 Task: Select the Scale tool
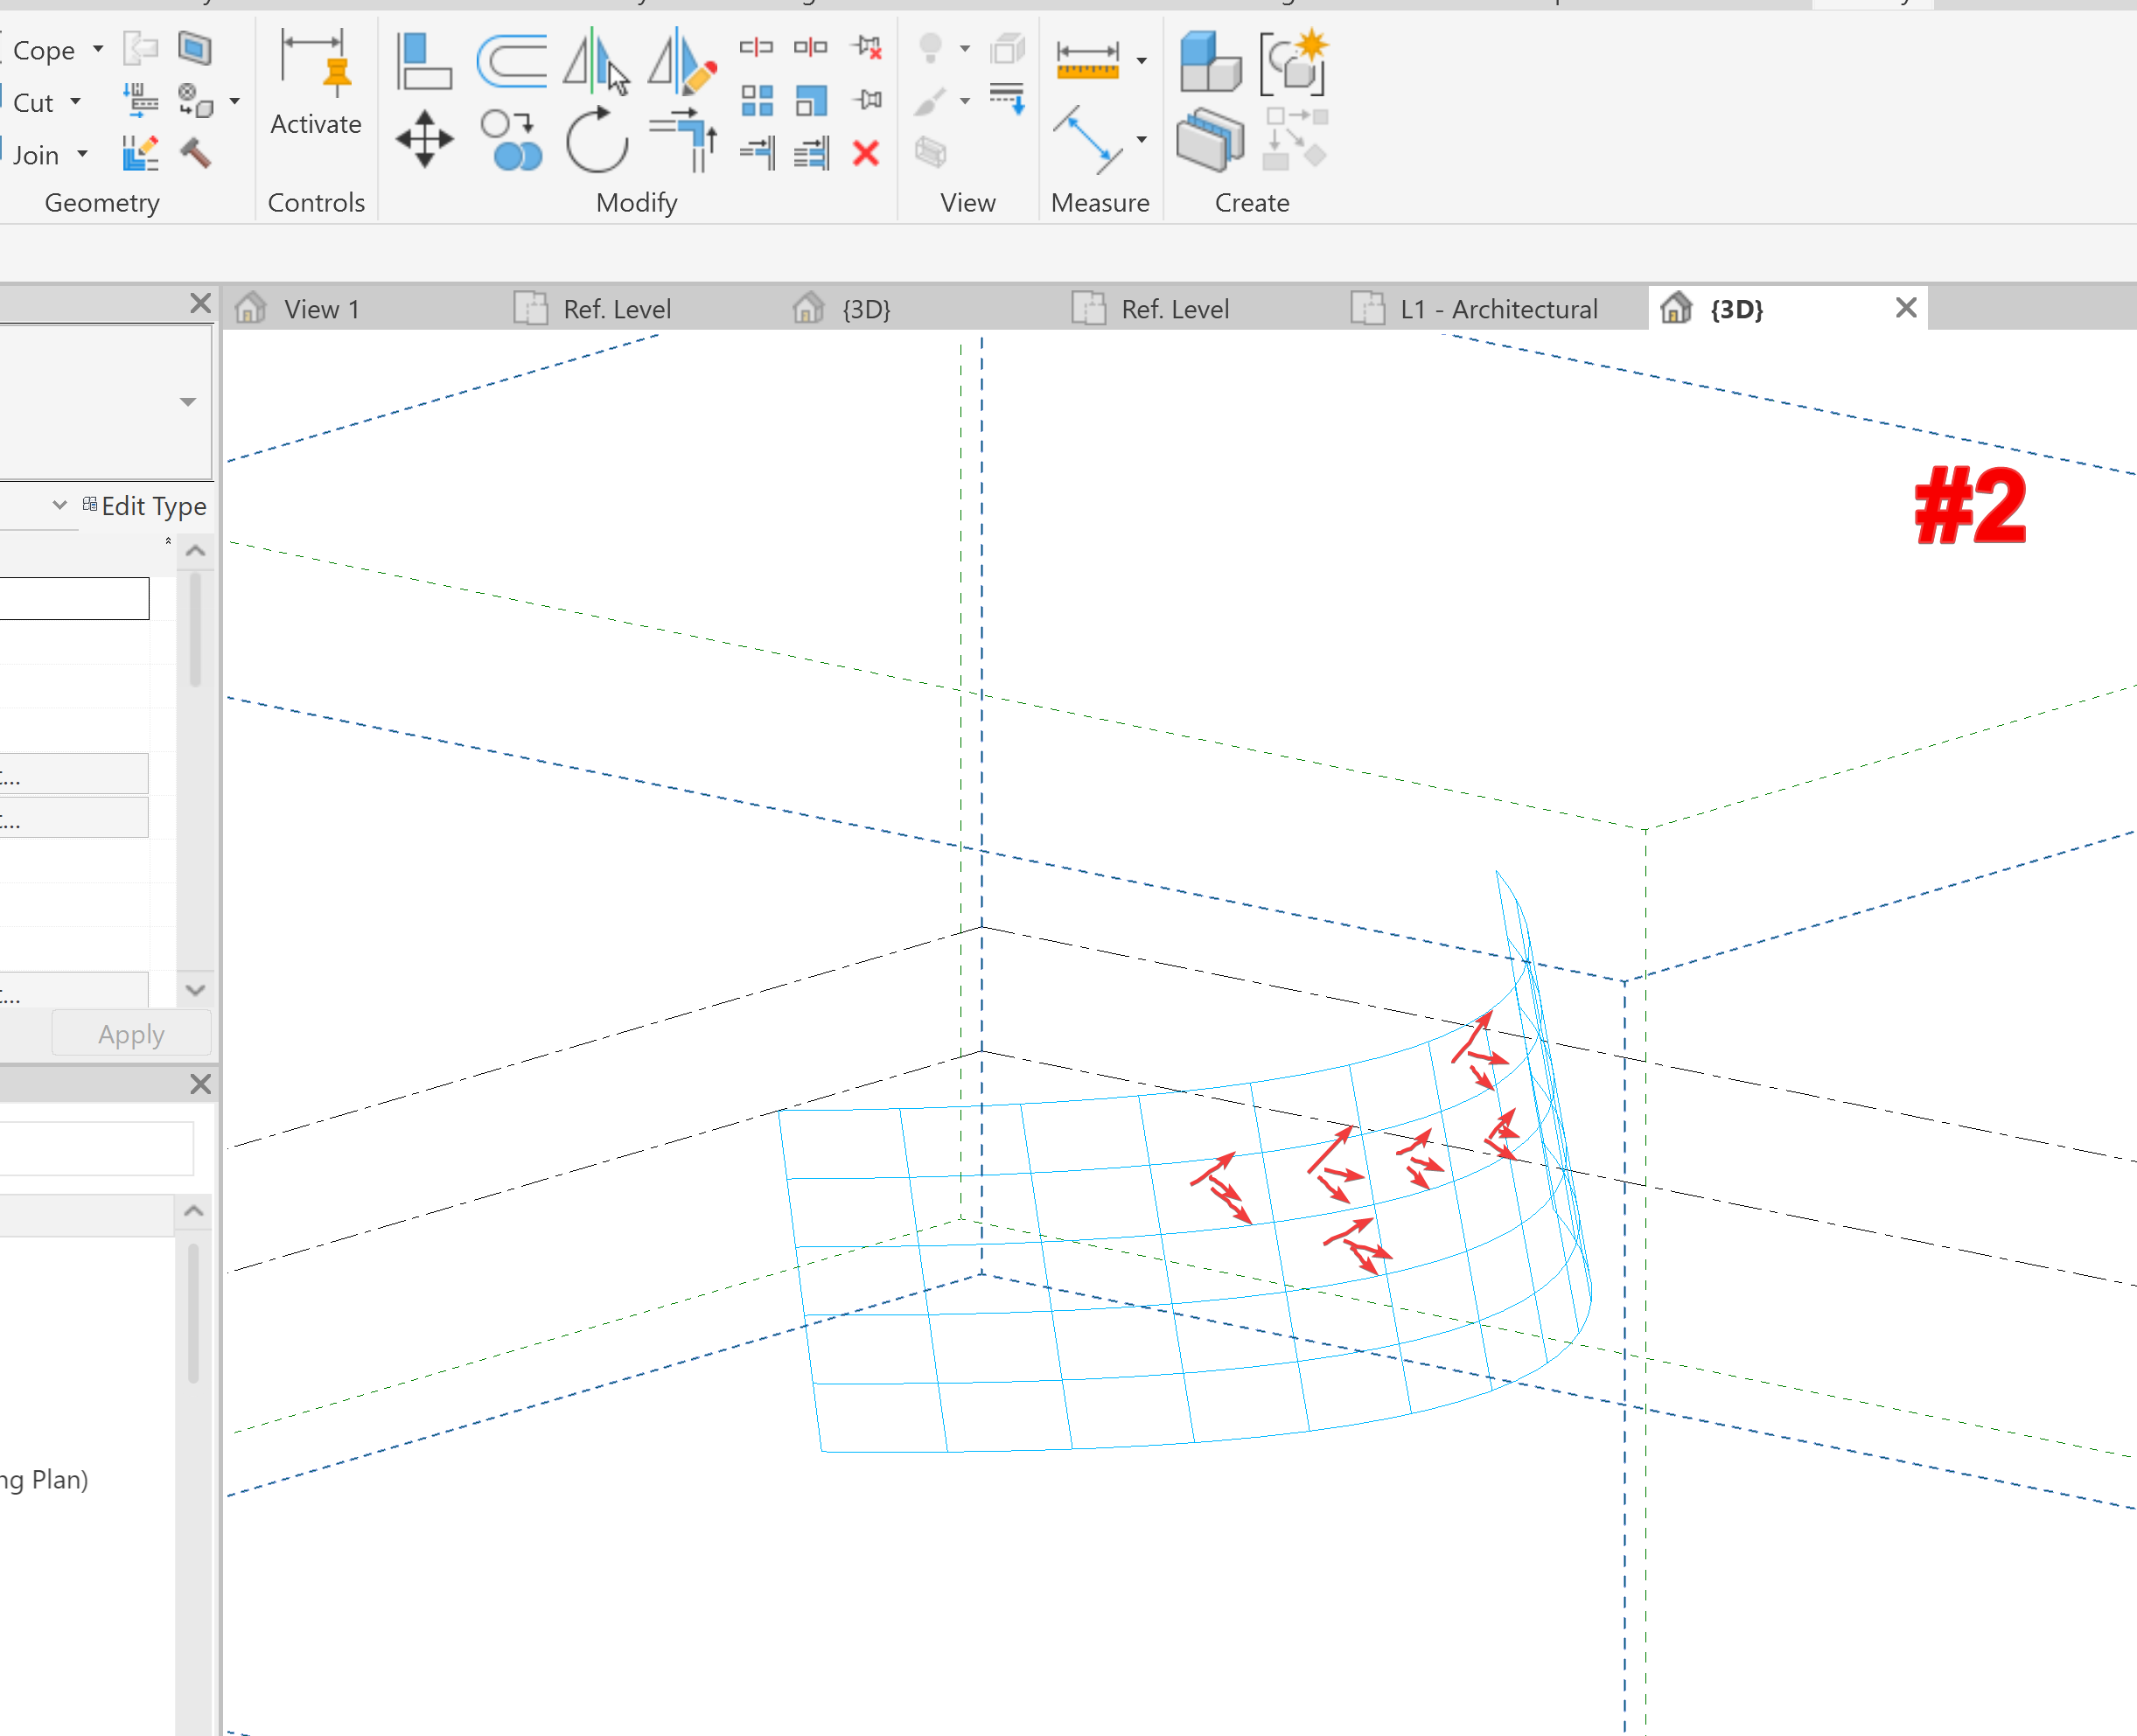click(811, 99)
